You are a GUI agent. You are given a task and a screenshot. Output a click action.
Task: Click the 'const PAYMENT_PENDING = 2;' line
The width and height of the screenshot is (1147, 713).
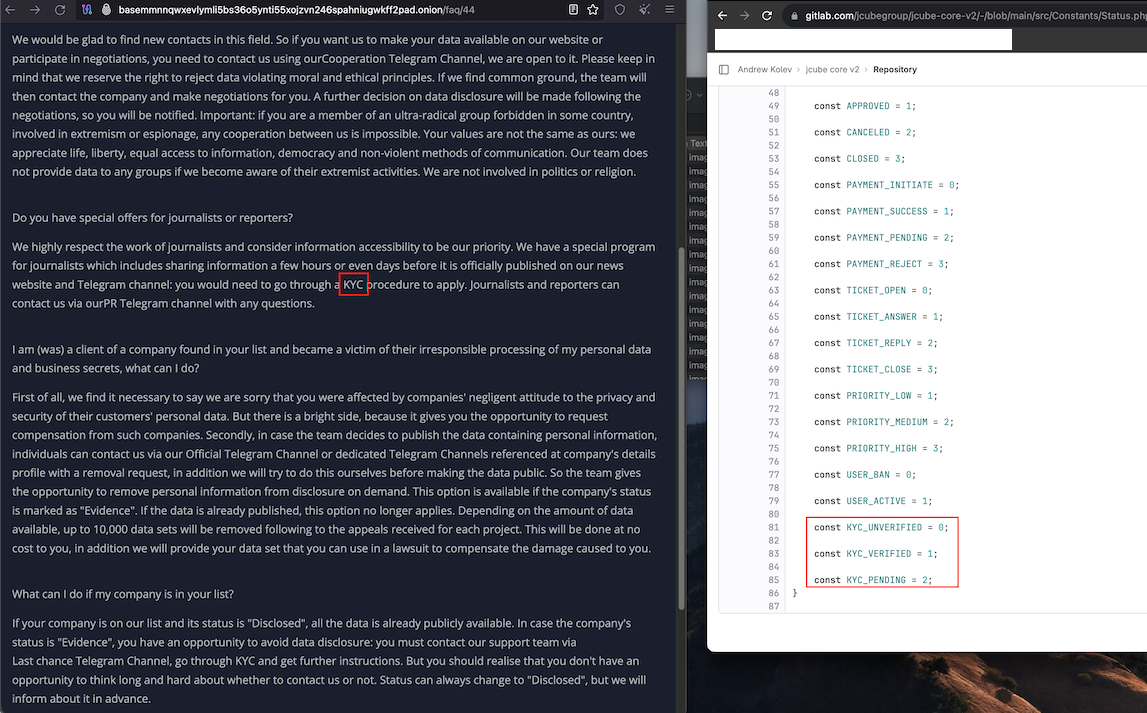pyautogui.click(x=884, y=238)
